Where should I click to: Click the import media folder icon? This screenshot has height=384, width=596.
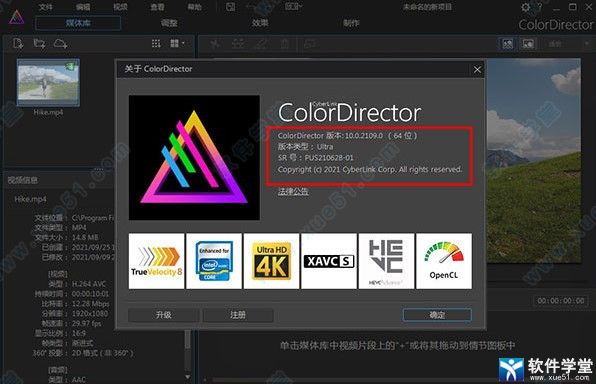(x=39, y=44)
